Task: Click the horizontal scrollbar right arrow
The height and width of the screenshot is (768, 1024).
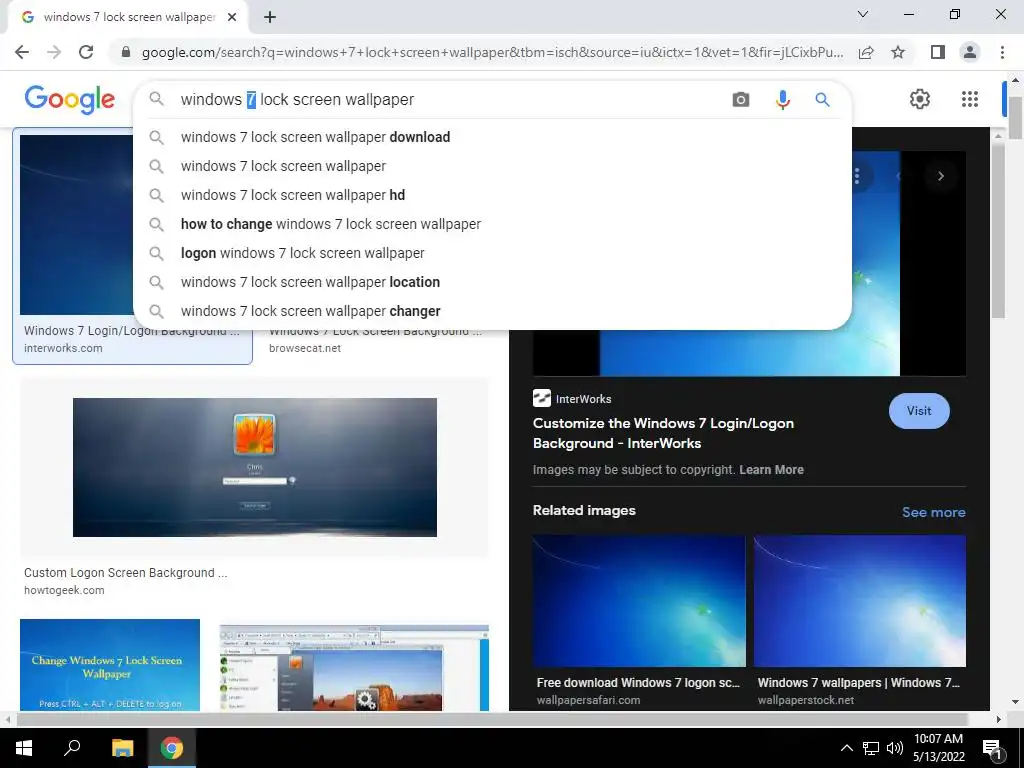Action: point(999,720)
